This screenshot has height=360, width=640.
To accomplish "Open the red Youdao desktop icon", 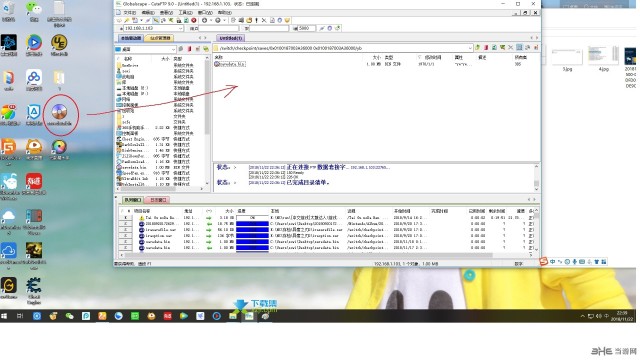I will (34, 184).
